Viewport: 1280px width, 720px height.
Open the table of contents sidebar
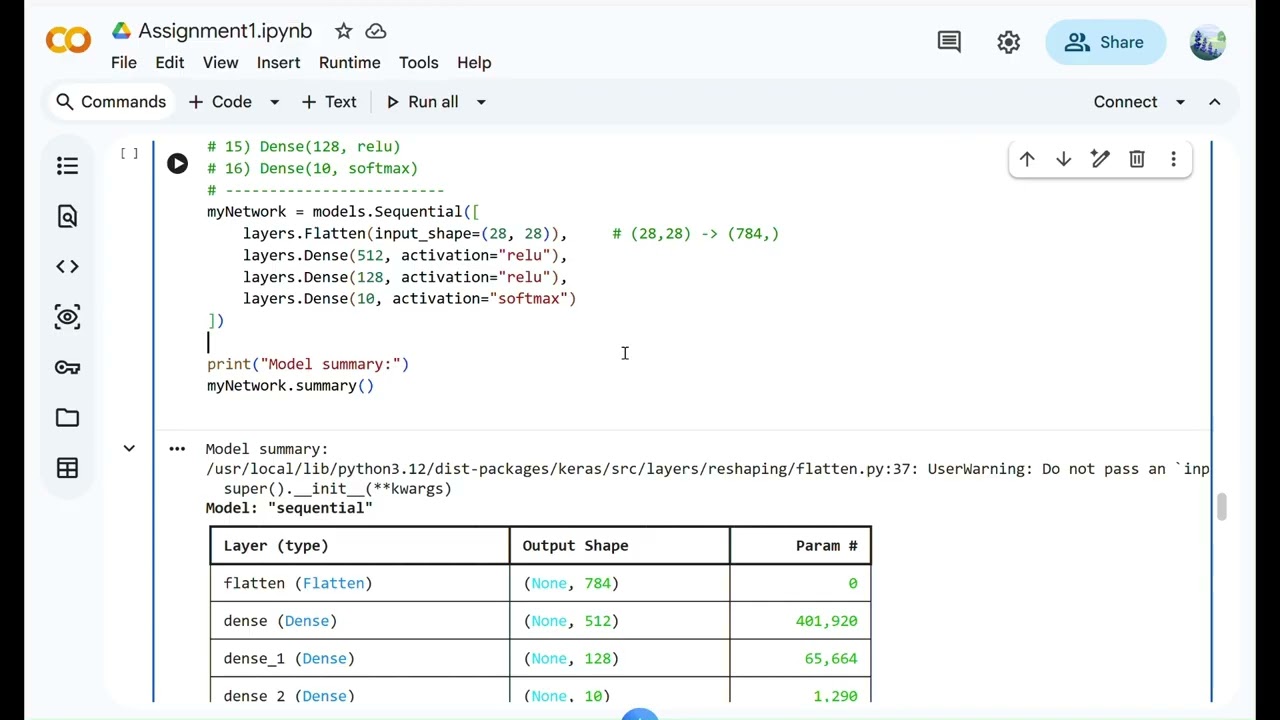pos(67,166)
